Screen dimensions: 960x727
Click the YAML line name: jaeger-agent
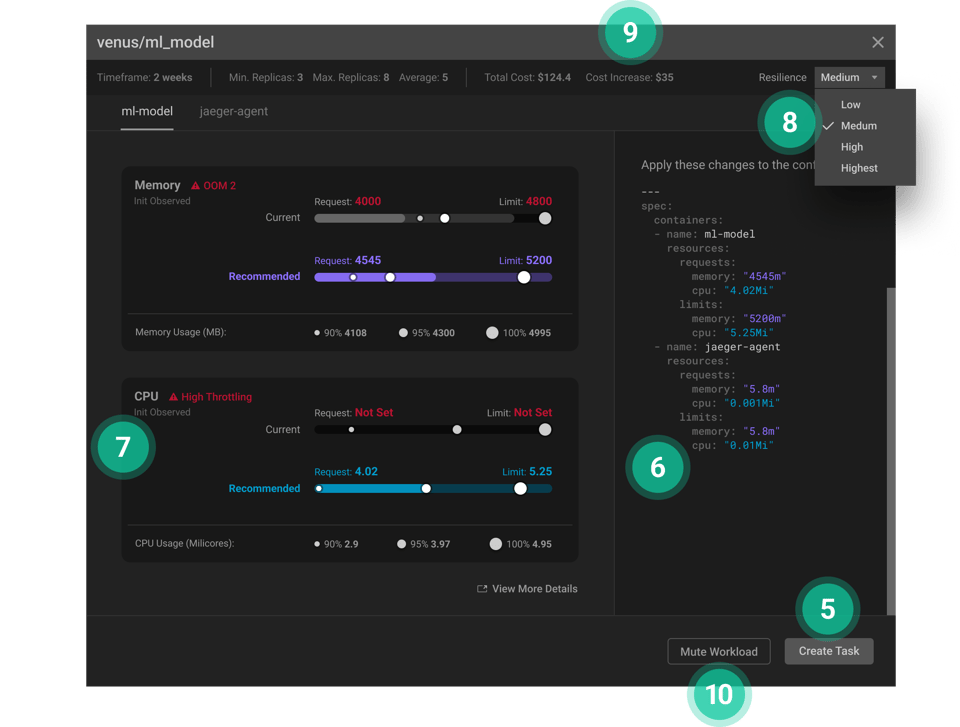(x=717, y=347)
